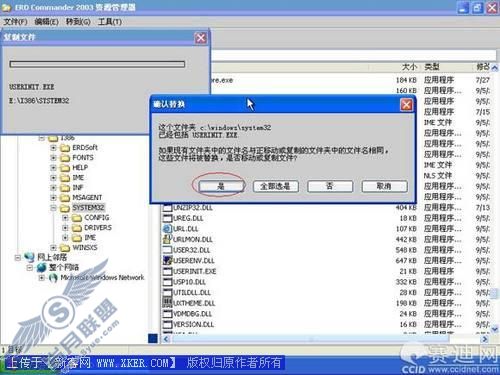The height and width of the screenshot is (375, 500).
Task: Select the SYSTEM32 folder icon
Action: coord(65,208)
